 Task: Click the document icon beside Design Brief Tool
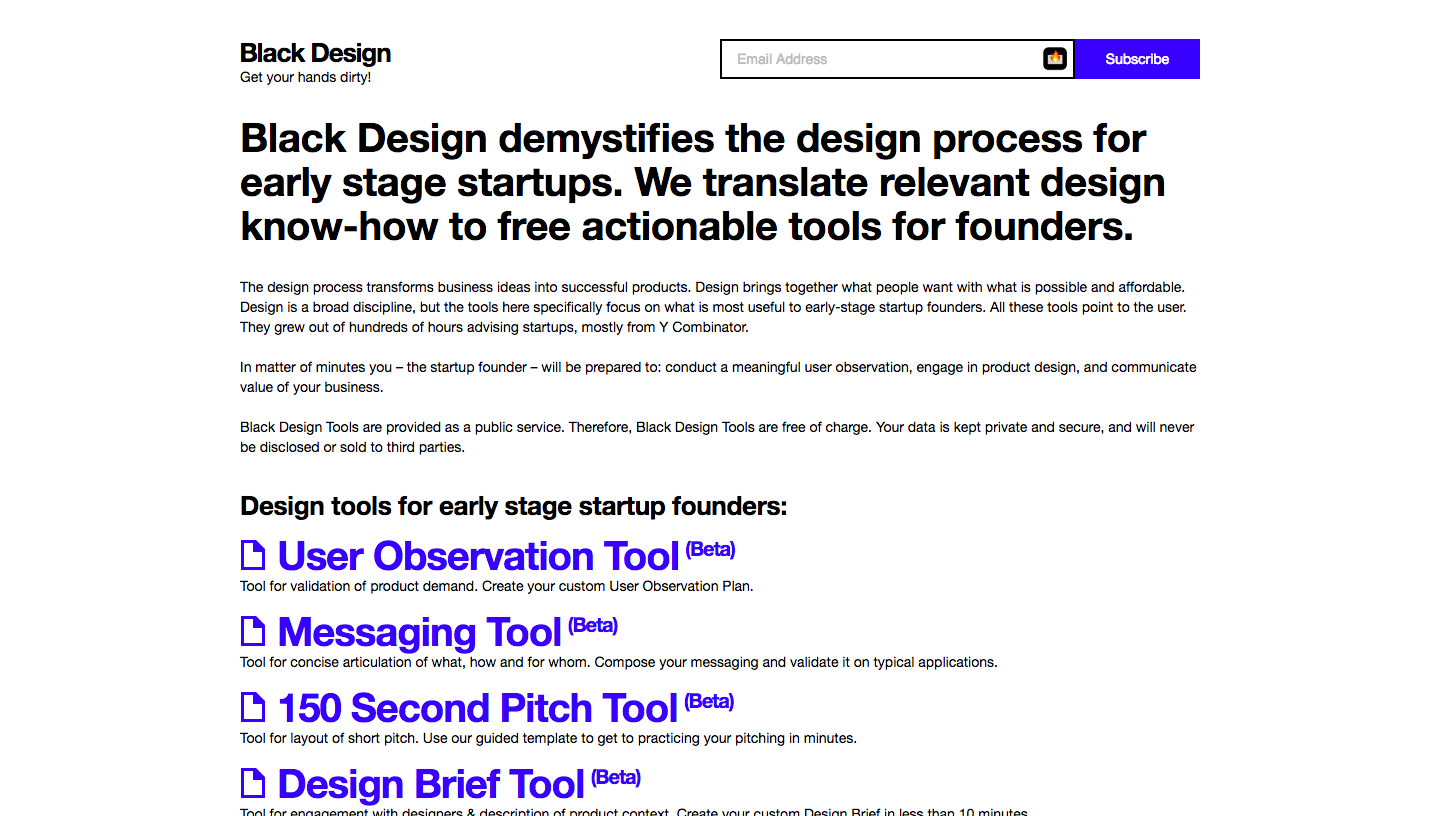click(252, 783)
